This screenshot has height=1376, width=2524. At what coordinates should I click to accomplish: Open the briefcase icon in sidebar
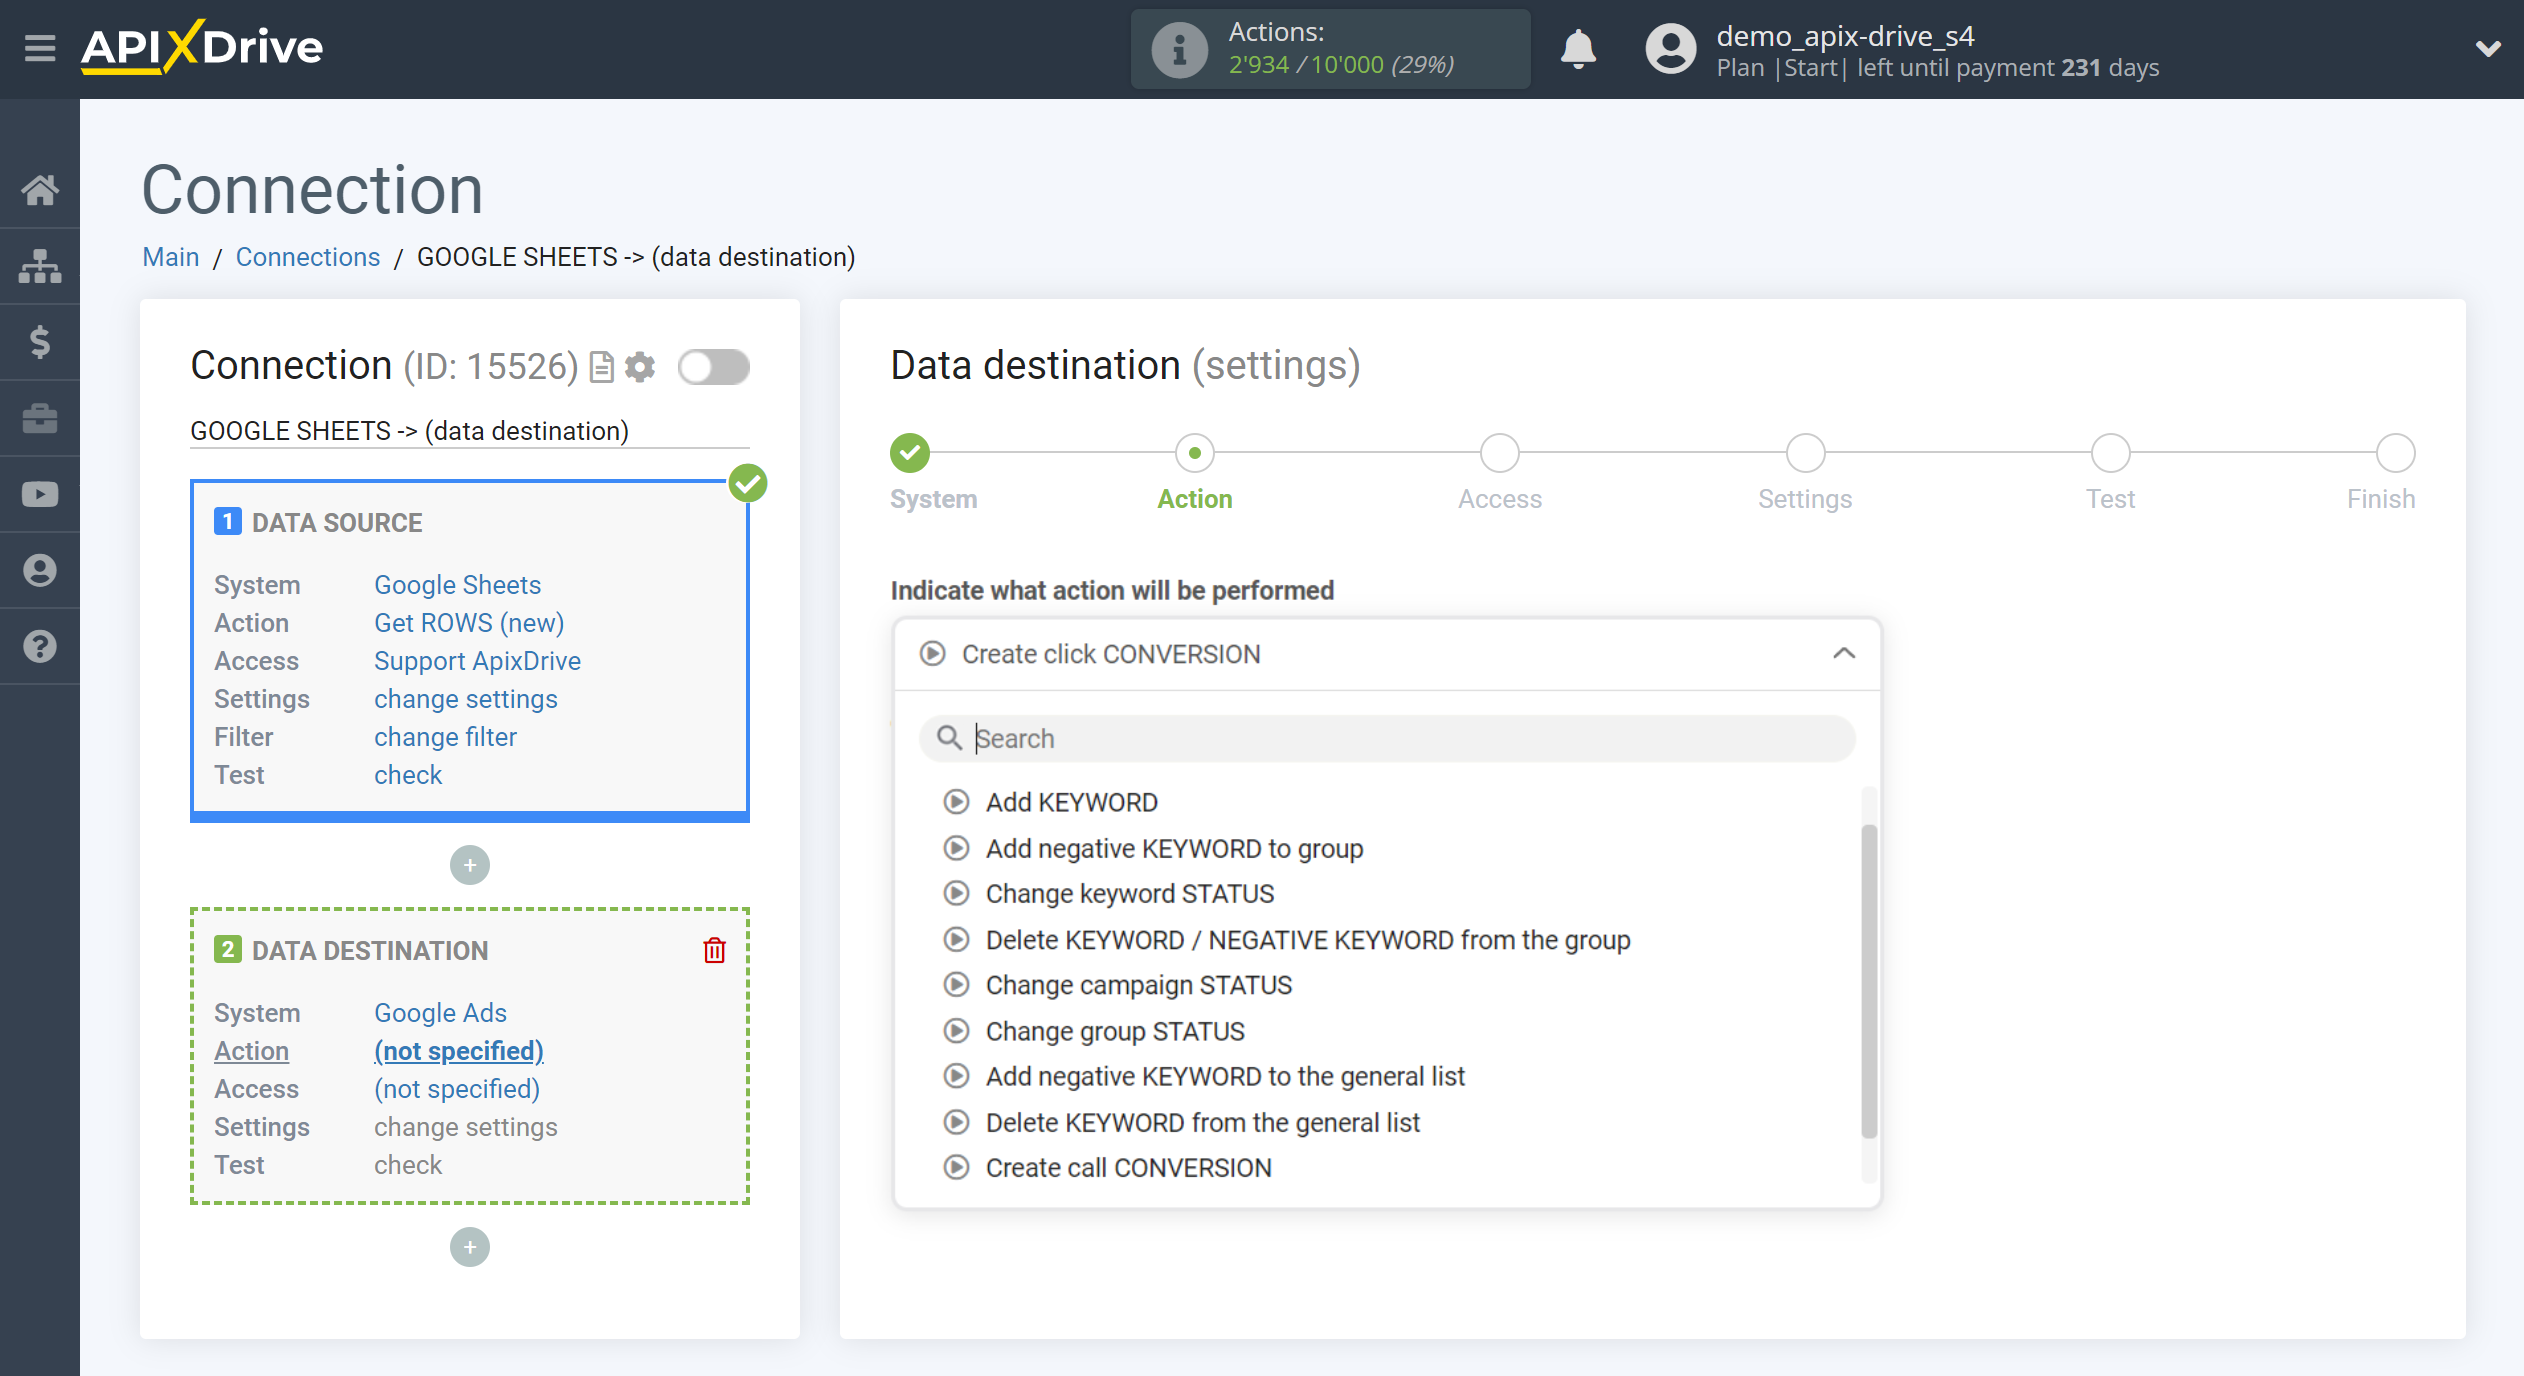click(40, 418)
